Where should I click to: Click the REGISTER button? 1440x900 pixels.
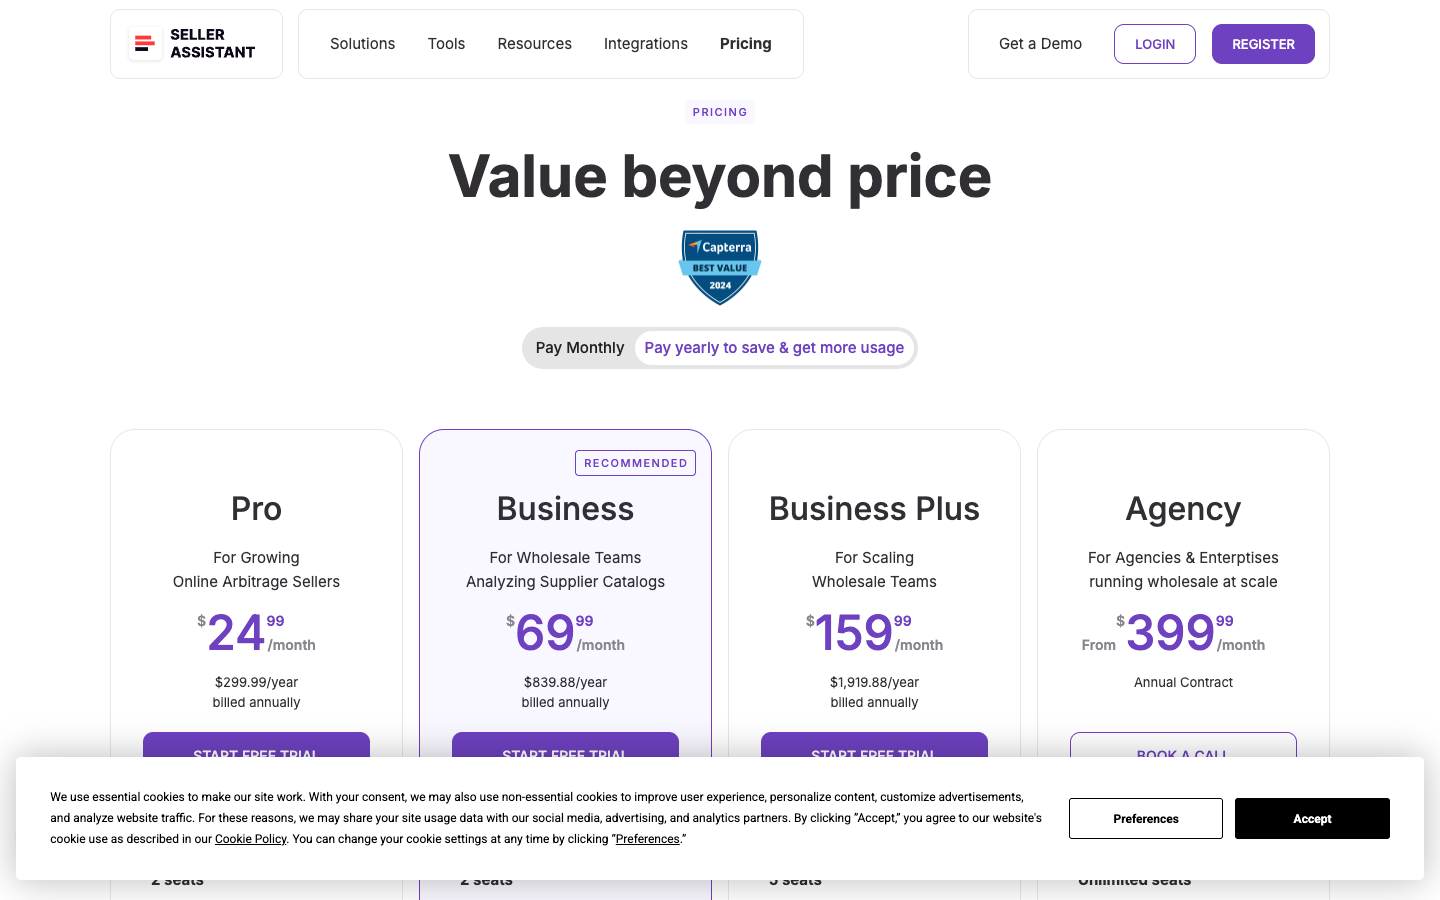[1263, 44]
